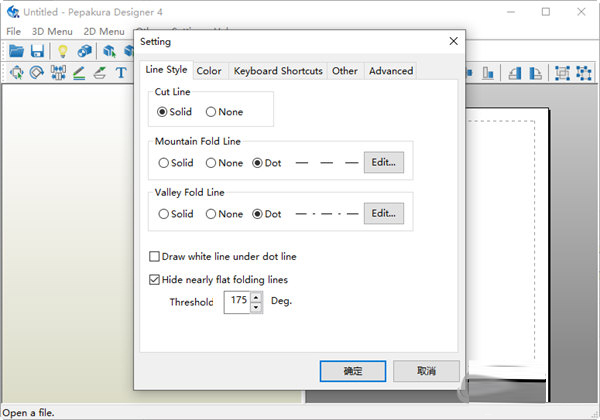Select None for Cut Line
This screenshot has width=600, height=420.
click(212, 112)
